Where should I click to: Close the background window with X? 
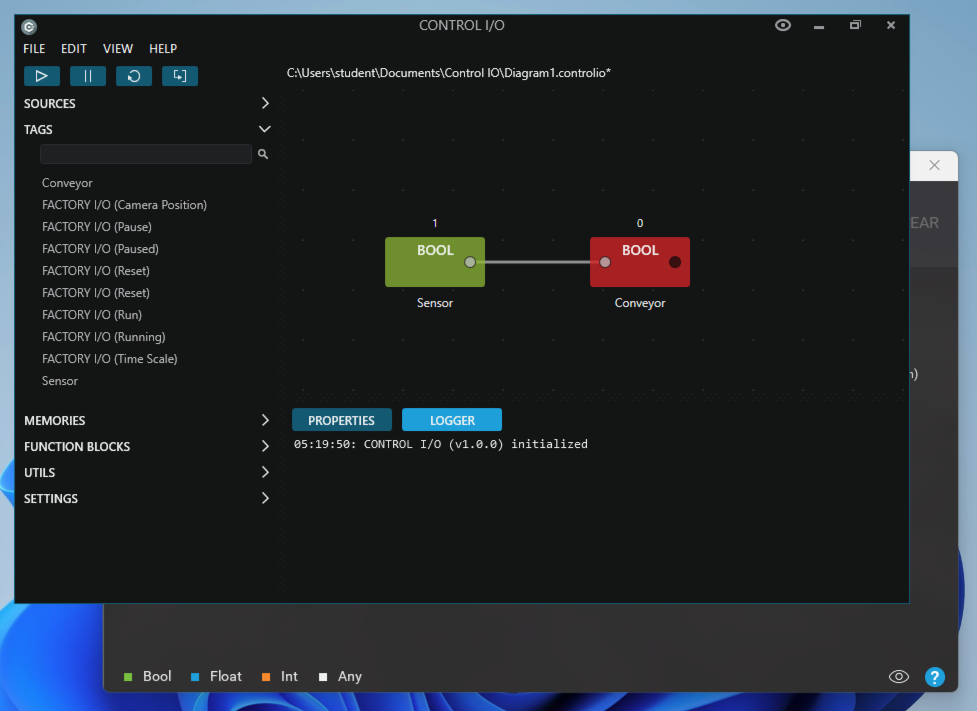coord(934,165)
